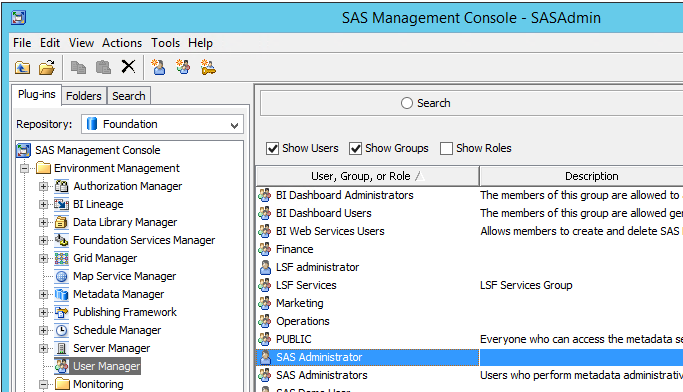Collapse the Monitoring folder node

tap(43, 384)
